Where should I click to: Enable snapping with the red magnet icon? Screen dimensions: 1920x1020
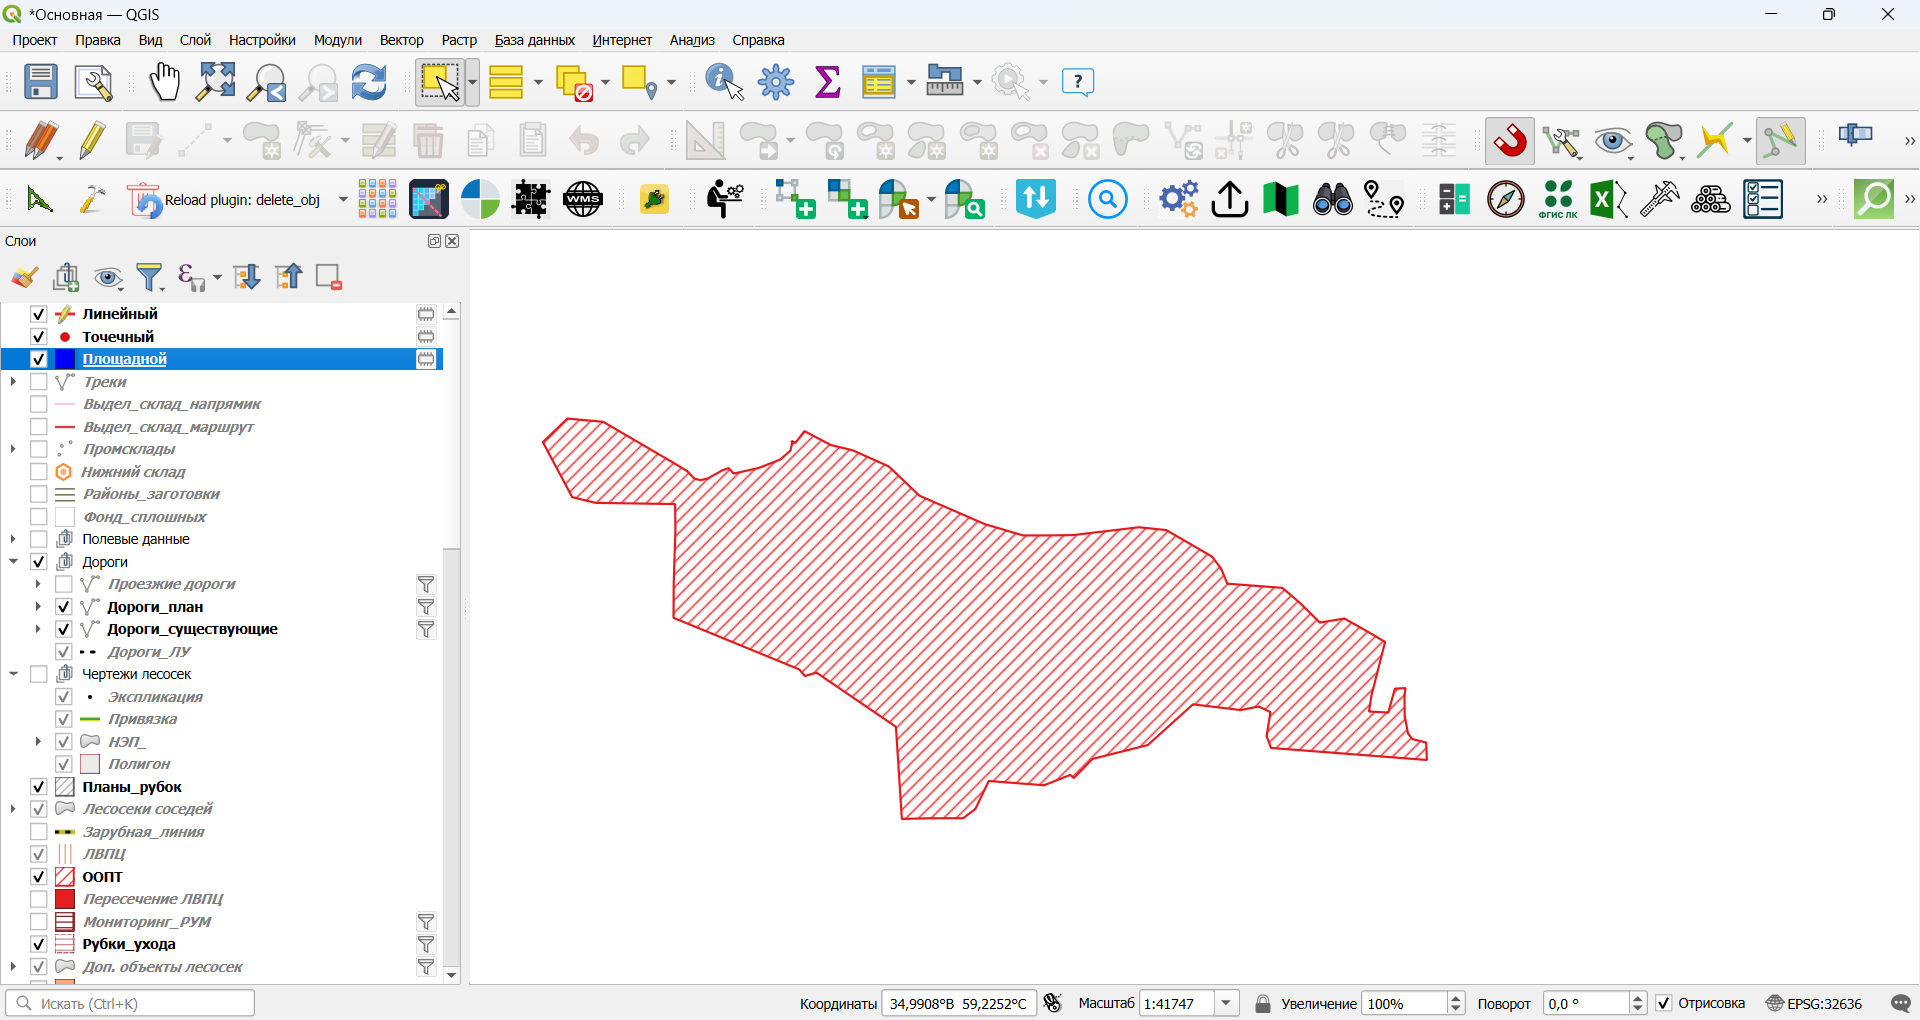(1510, 141)
